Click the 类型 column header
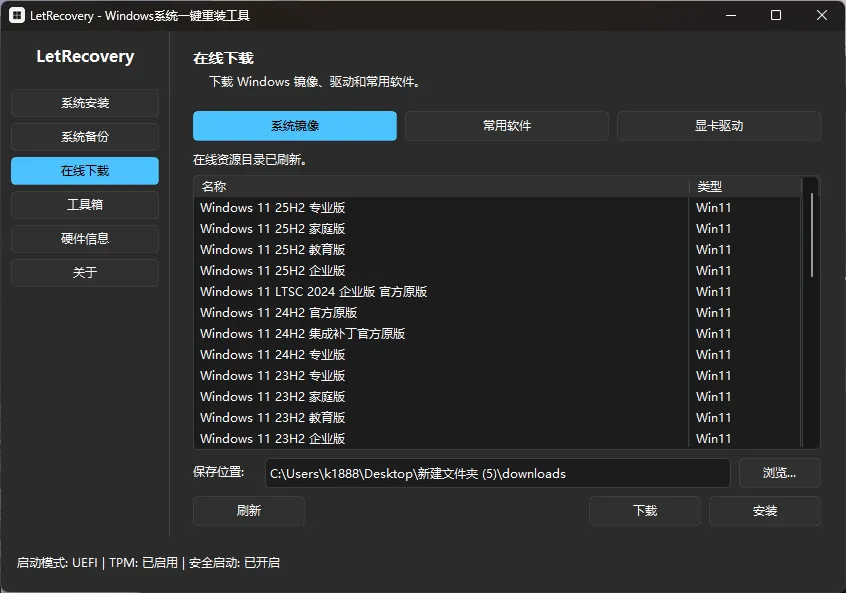Screen dimensions: 846x593 (x=745, y=187)
